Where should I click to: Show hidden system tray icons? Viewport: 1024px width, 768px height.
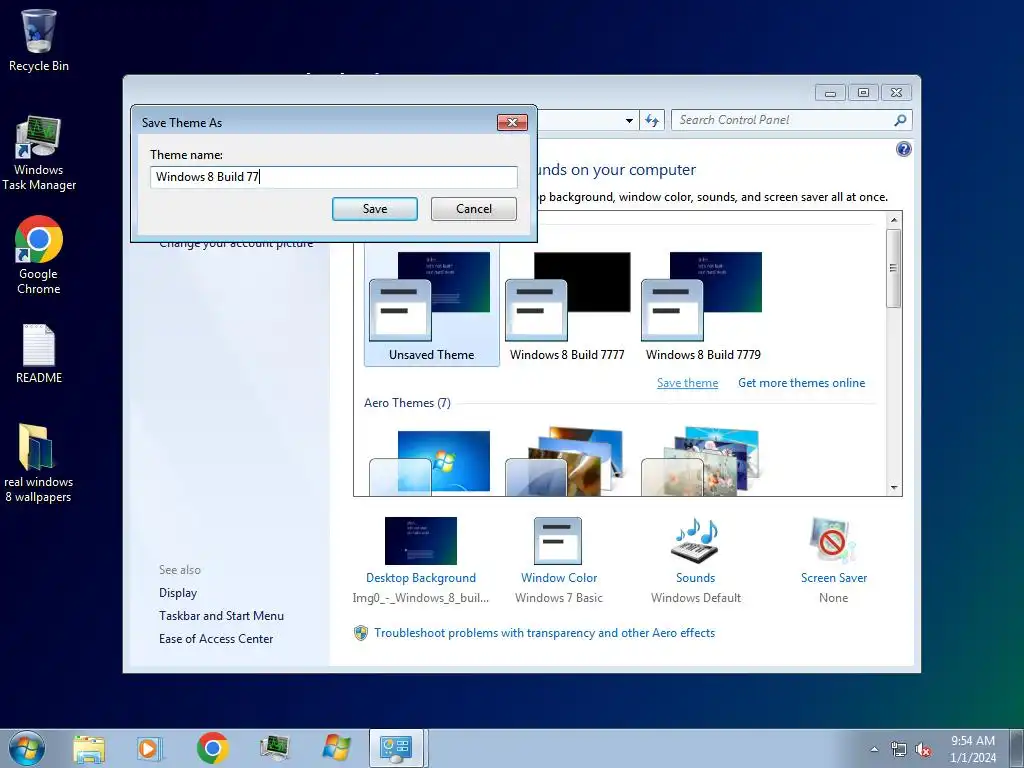[874, 749]
